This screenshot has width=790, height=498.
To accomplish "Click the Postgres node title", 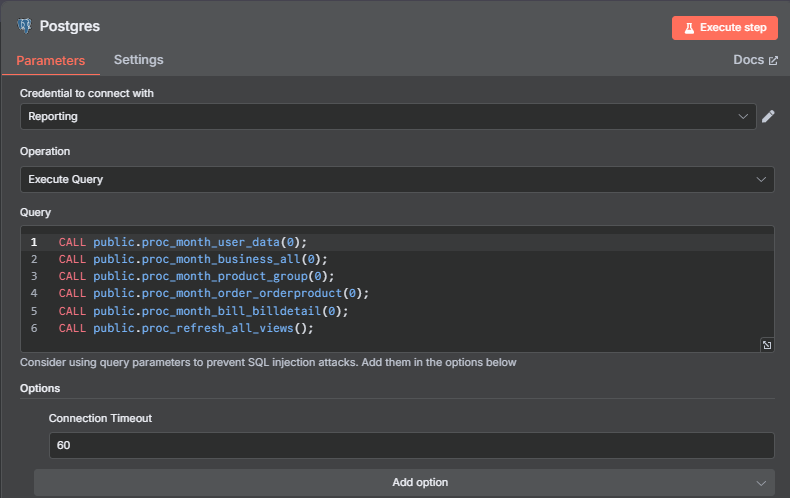I will click(x=70, y=26).
